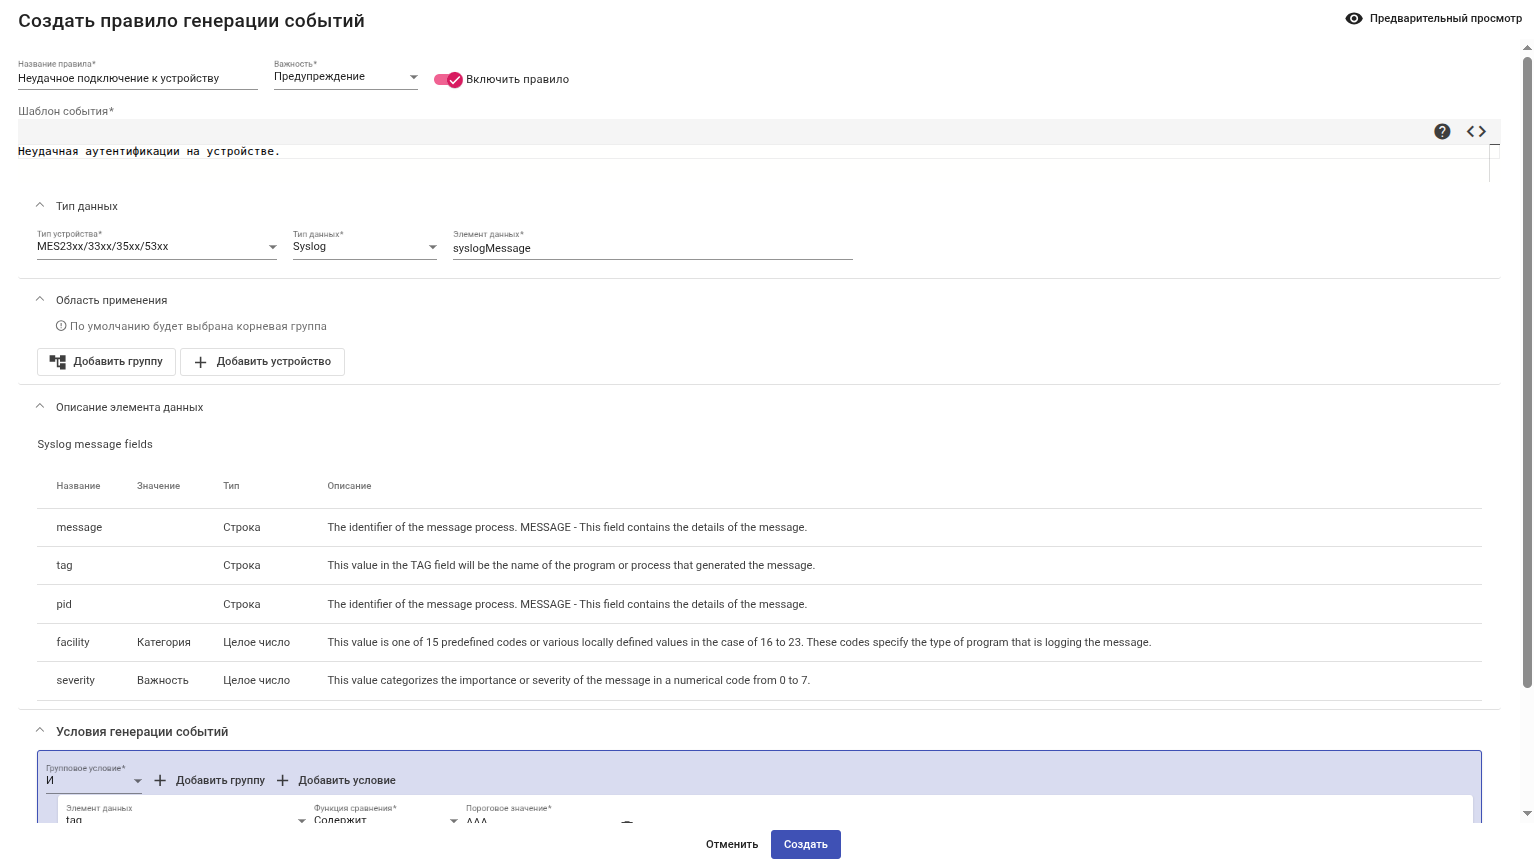Click plus icon for adding condition group

click(160, 781)
